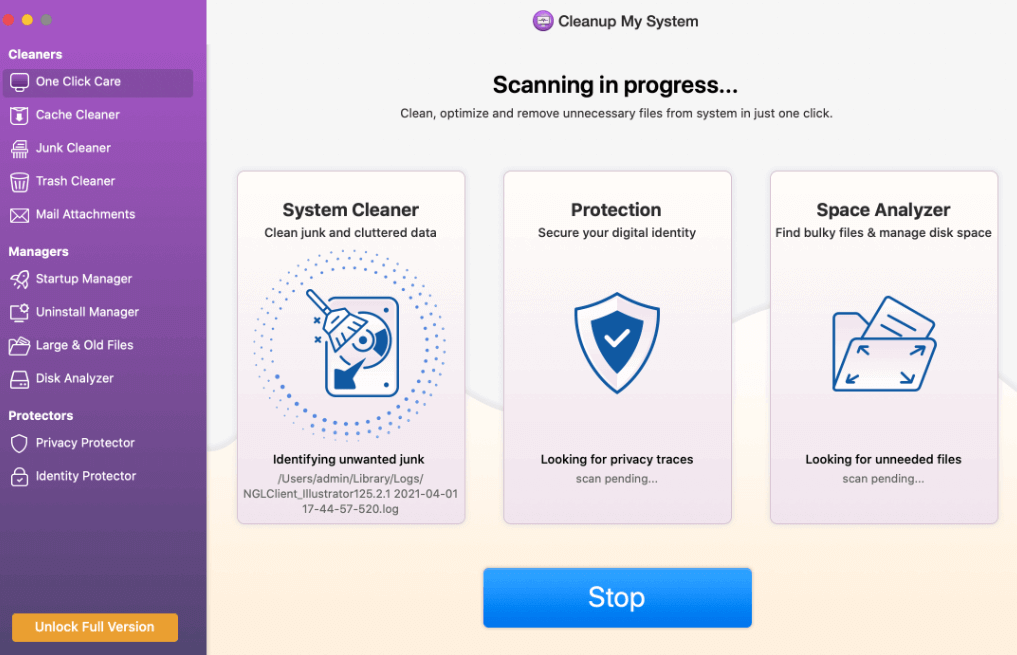Screen dimensions: 1017x655
Task: Click the Disk Analyzer drive icon
Action: [19, 379]
